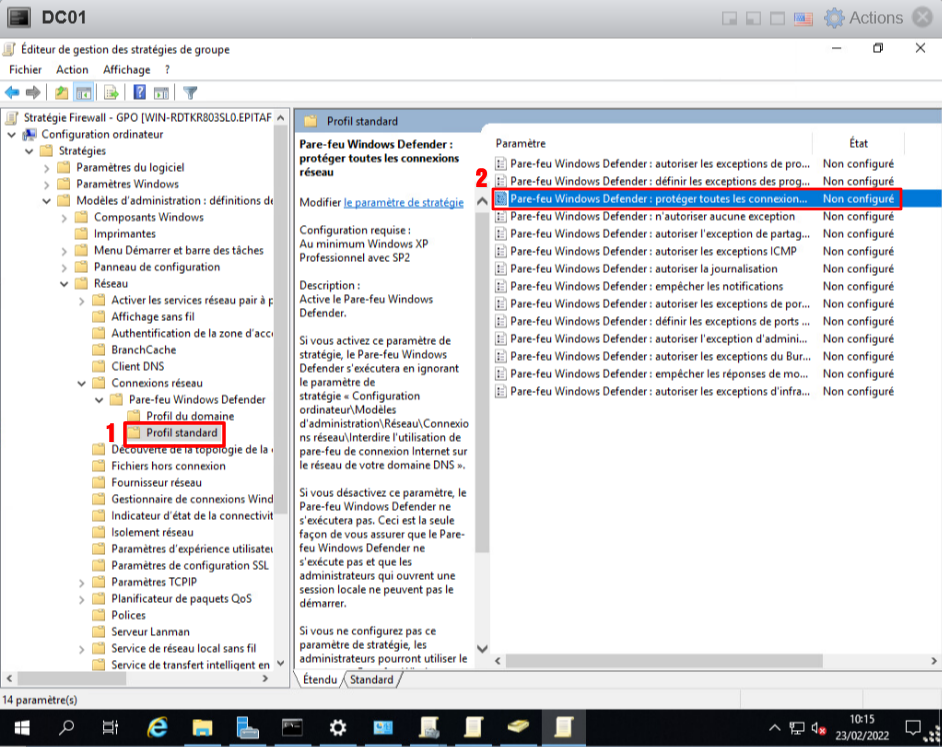Image resolution: width=942 pixels, height=747 pixels.
Task: Open the Affichage menu
Action: (126, 70)
